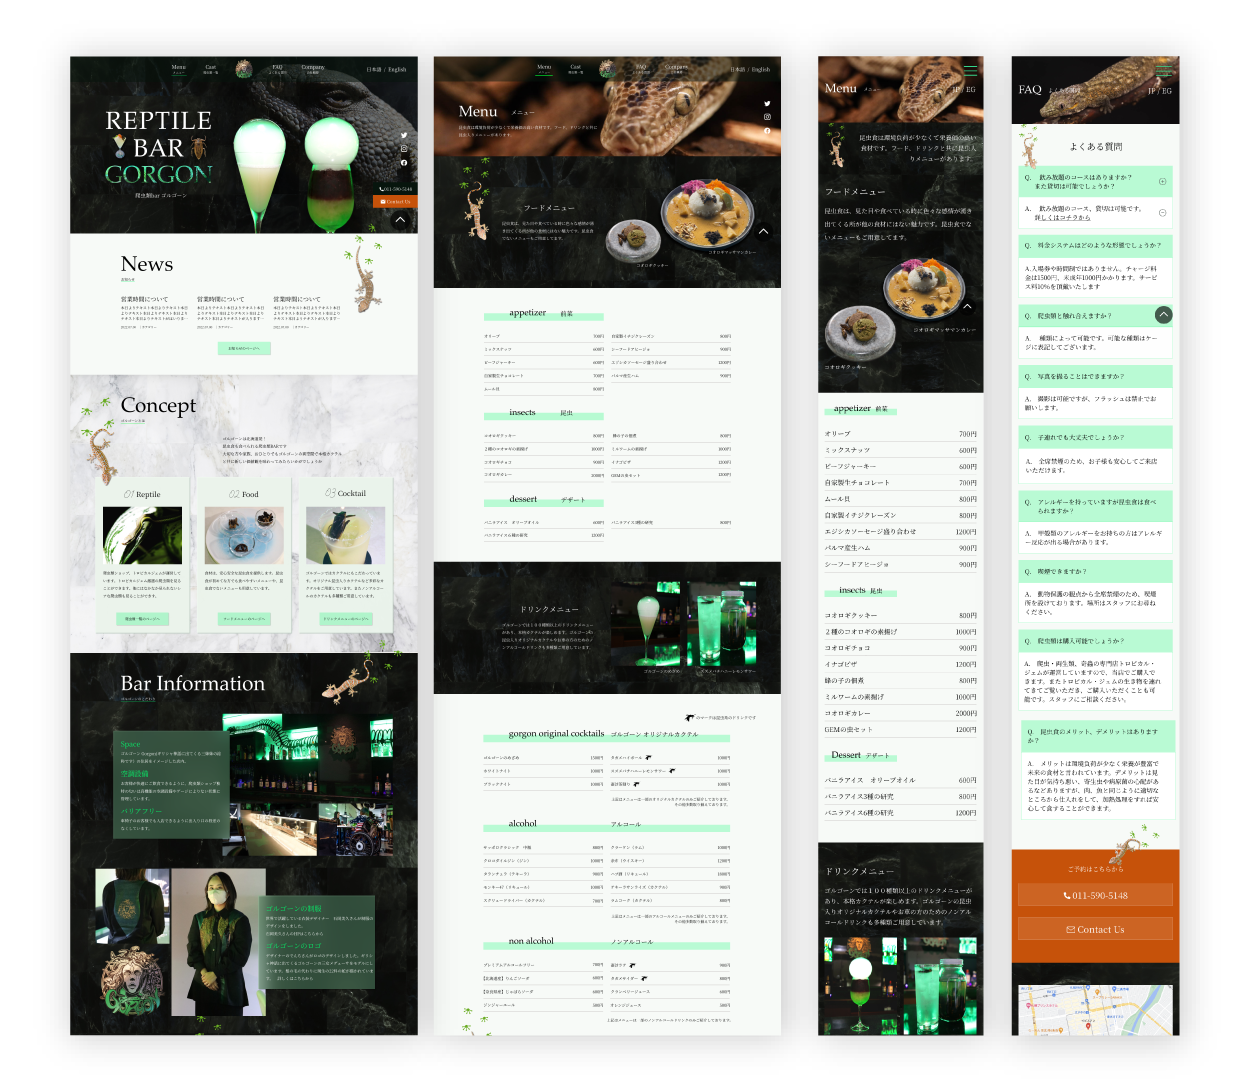The image size is (1250, 1092).
Task: Click map preview at FAQ page bottom
Action: [x=1095, y=1010]
